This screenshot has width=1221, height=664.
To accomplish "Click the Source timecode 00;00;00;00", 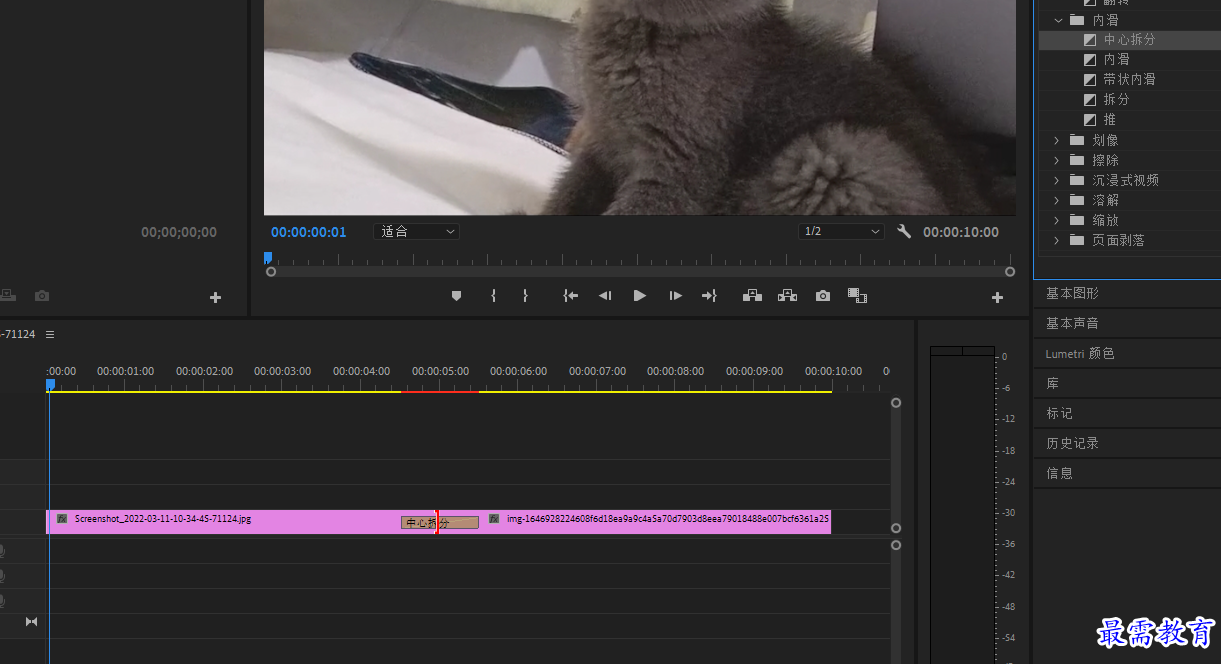I will tap(179, 232).
